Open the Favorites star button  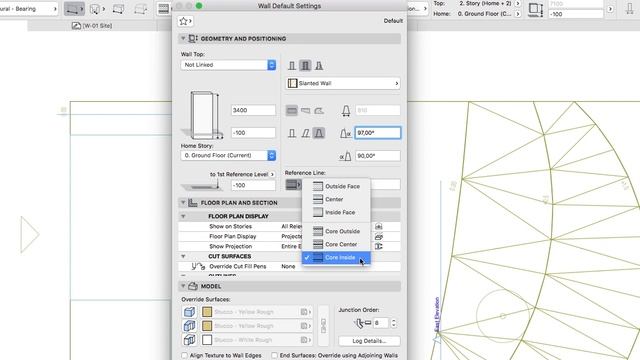[x=185, y=21]
